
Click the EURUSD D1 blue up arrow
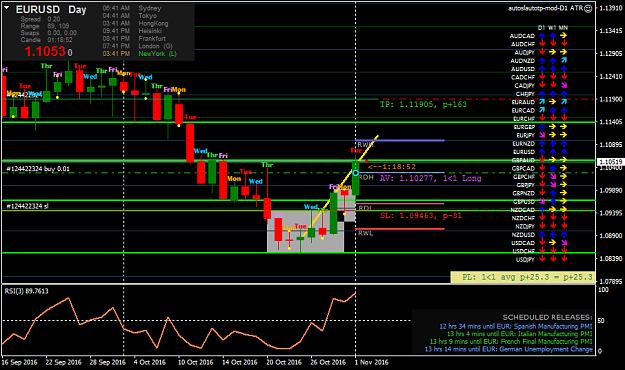pyautogui.click(x=542, y=152)
